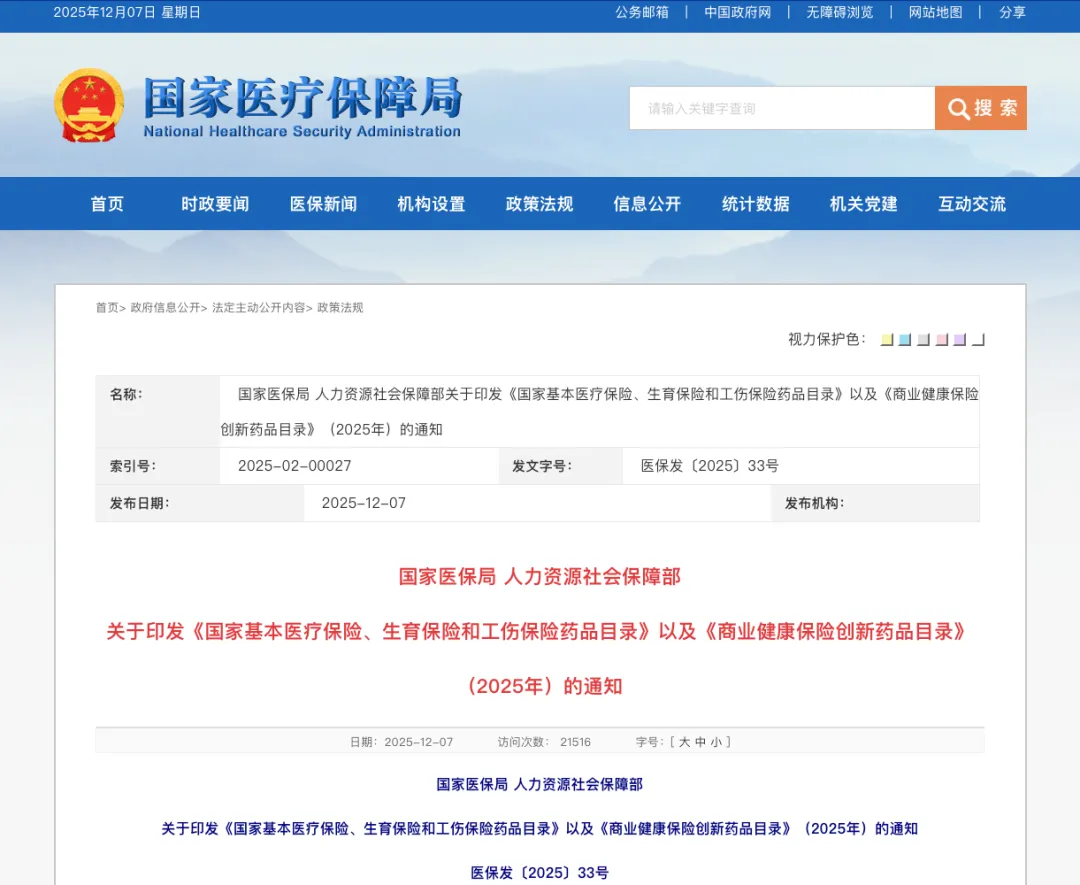This screenshot has width=1080, height=885.
Task: Open the 网站地图 site map link
Action: pyautogui.click(x=935, y=12)
